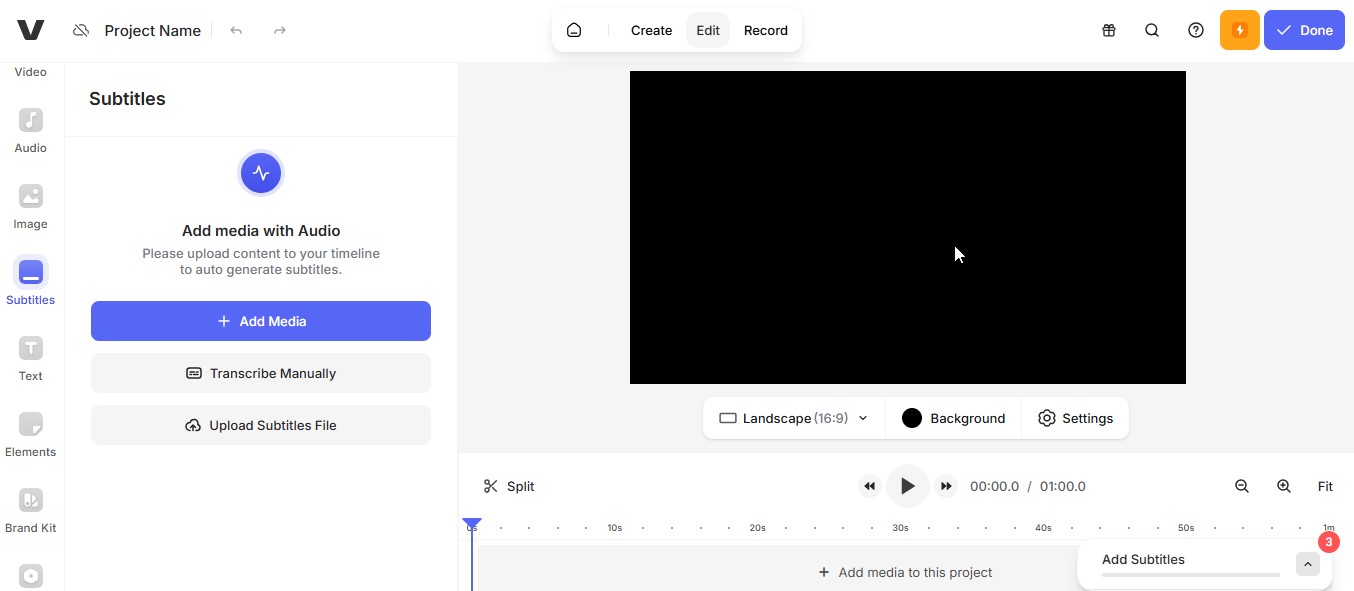Click the Upload Subtitles File button
Image resolution: width=1354 pixels, height=591 pixels.
261,425
